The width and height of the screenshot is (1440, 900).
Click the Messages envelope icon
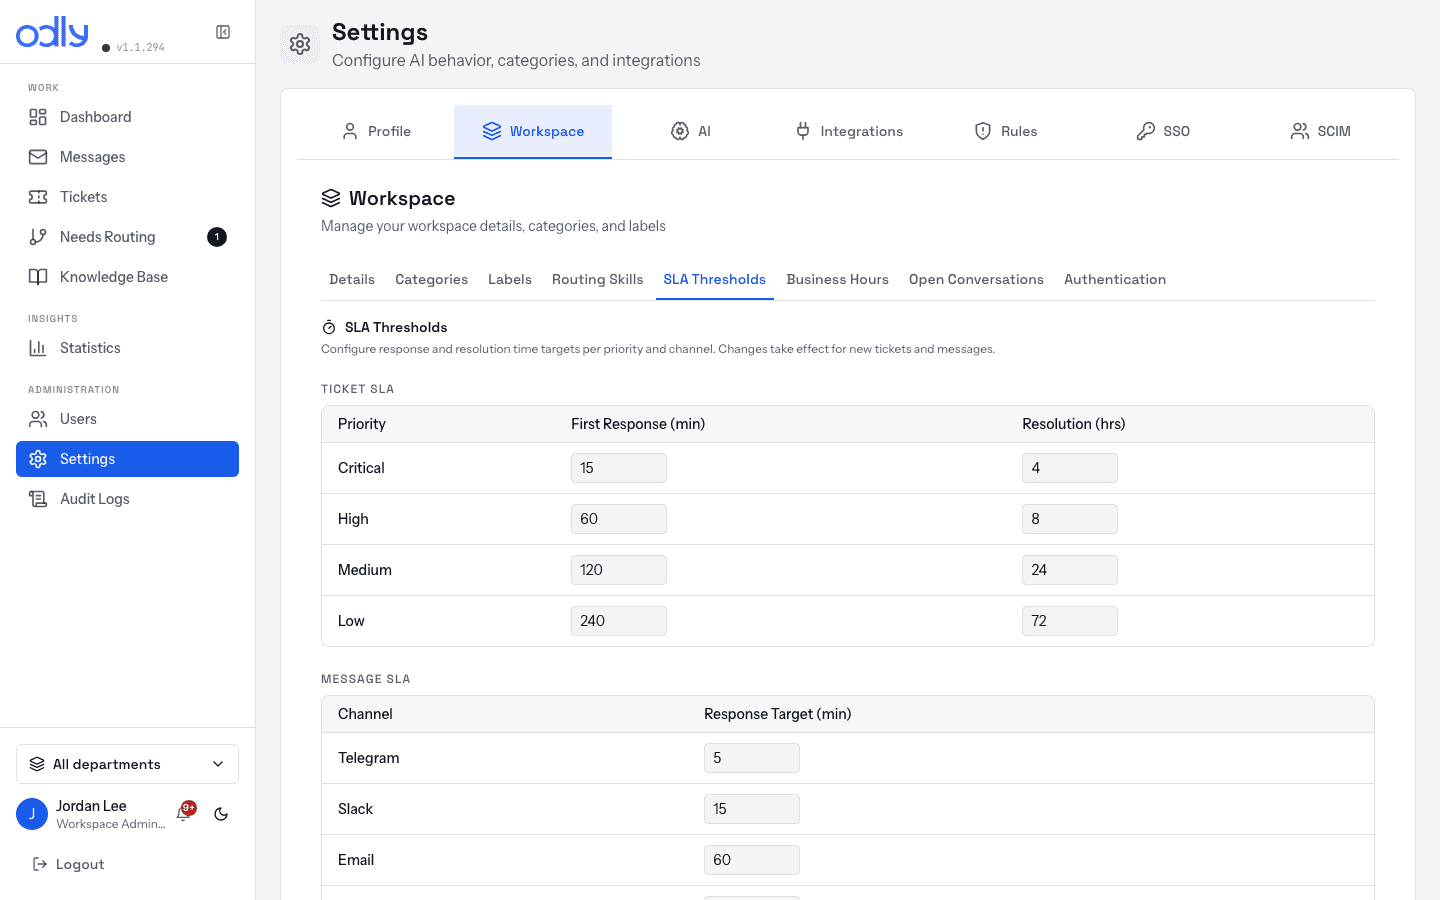pos(38,157)
